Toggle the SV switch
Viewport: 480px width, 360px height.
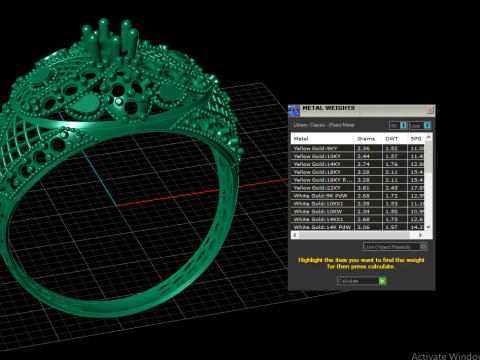[398, 126]
